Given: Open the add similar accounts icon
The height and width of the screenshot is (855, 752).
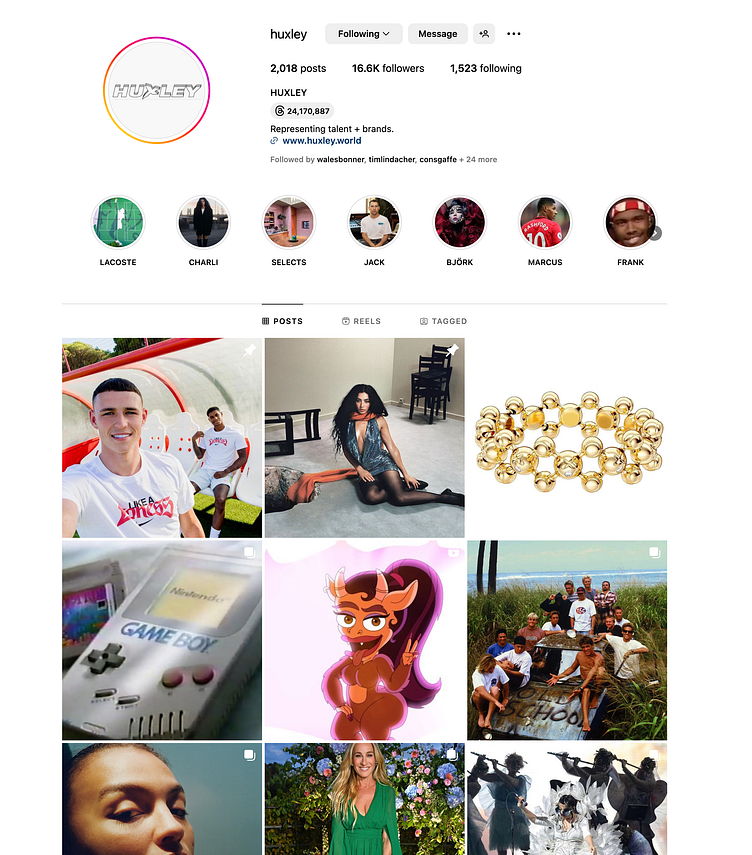Looking at the screenshot, I should [x=484, y=34].
